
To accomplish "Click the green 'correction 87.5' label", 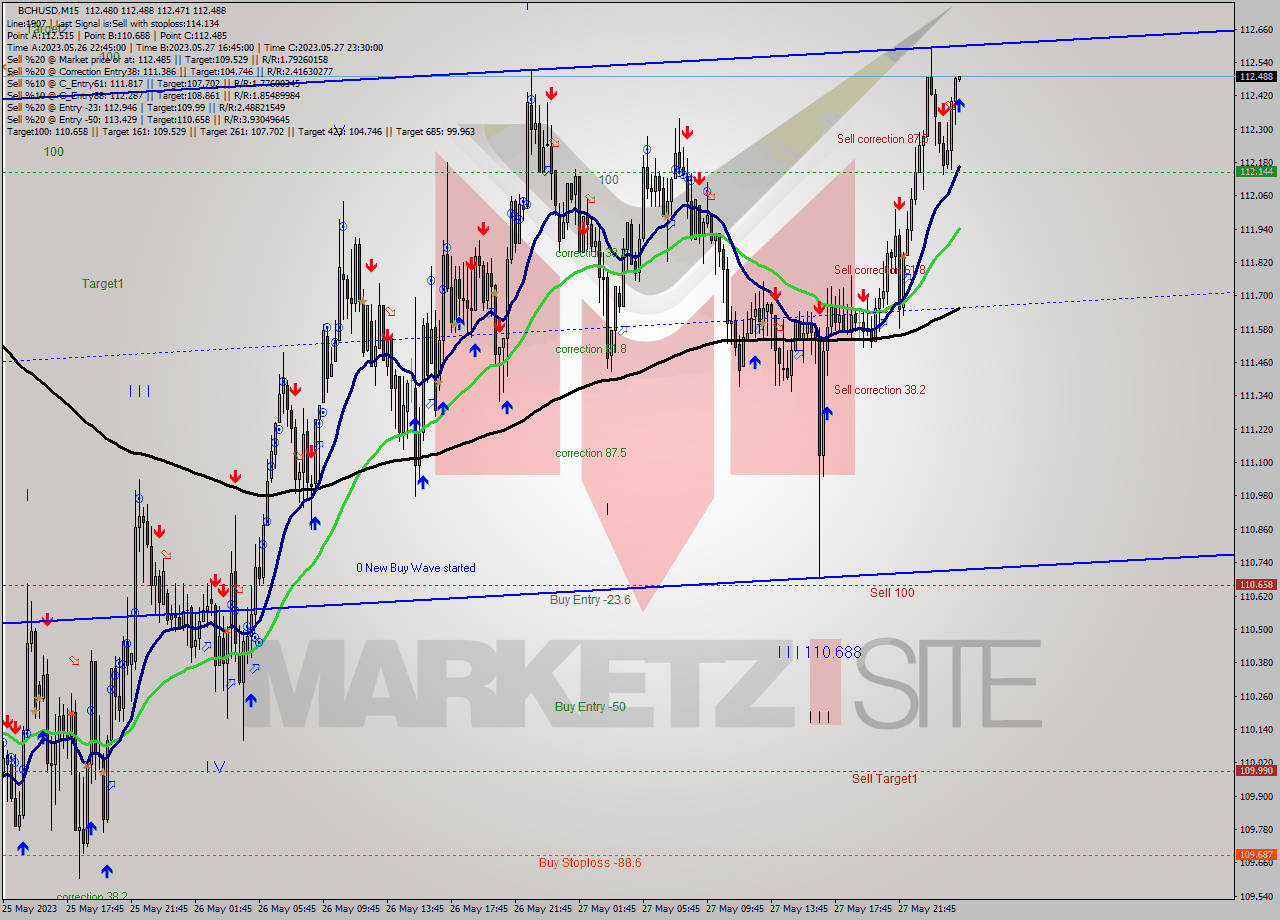I will pos(591,453).
